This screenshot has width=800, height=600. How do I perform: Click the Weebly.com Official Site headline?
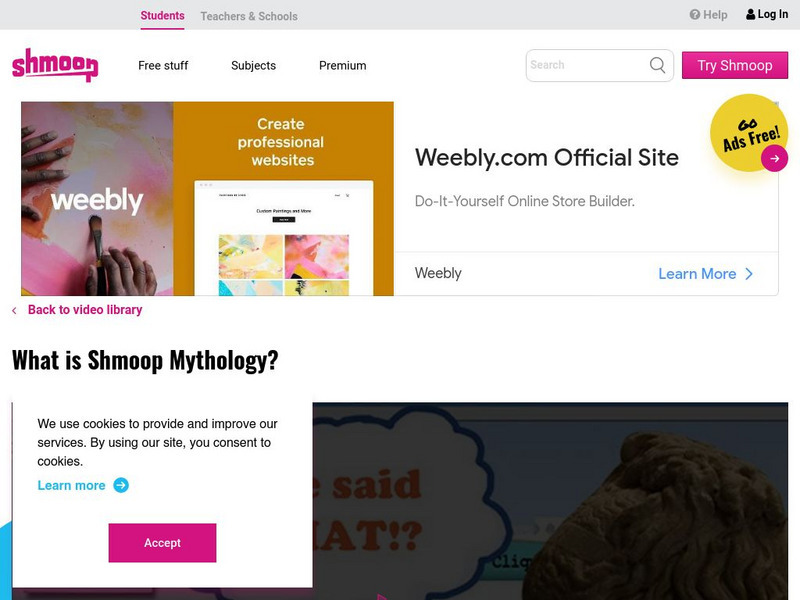(547, 158)
